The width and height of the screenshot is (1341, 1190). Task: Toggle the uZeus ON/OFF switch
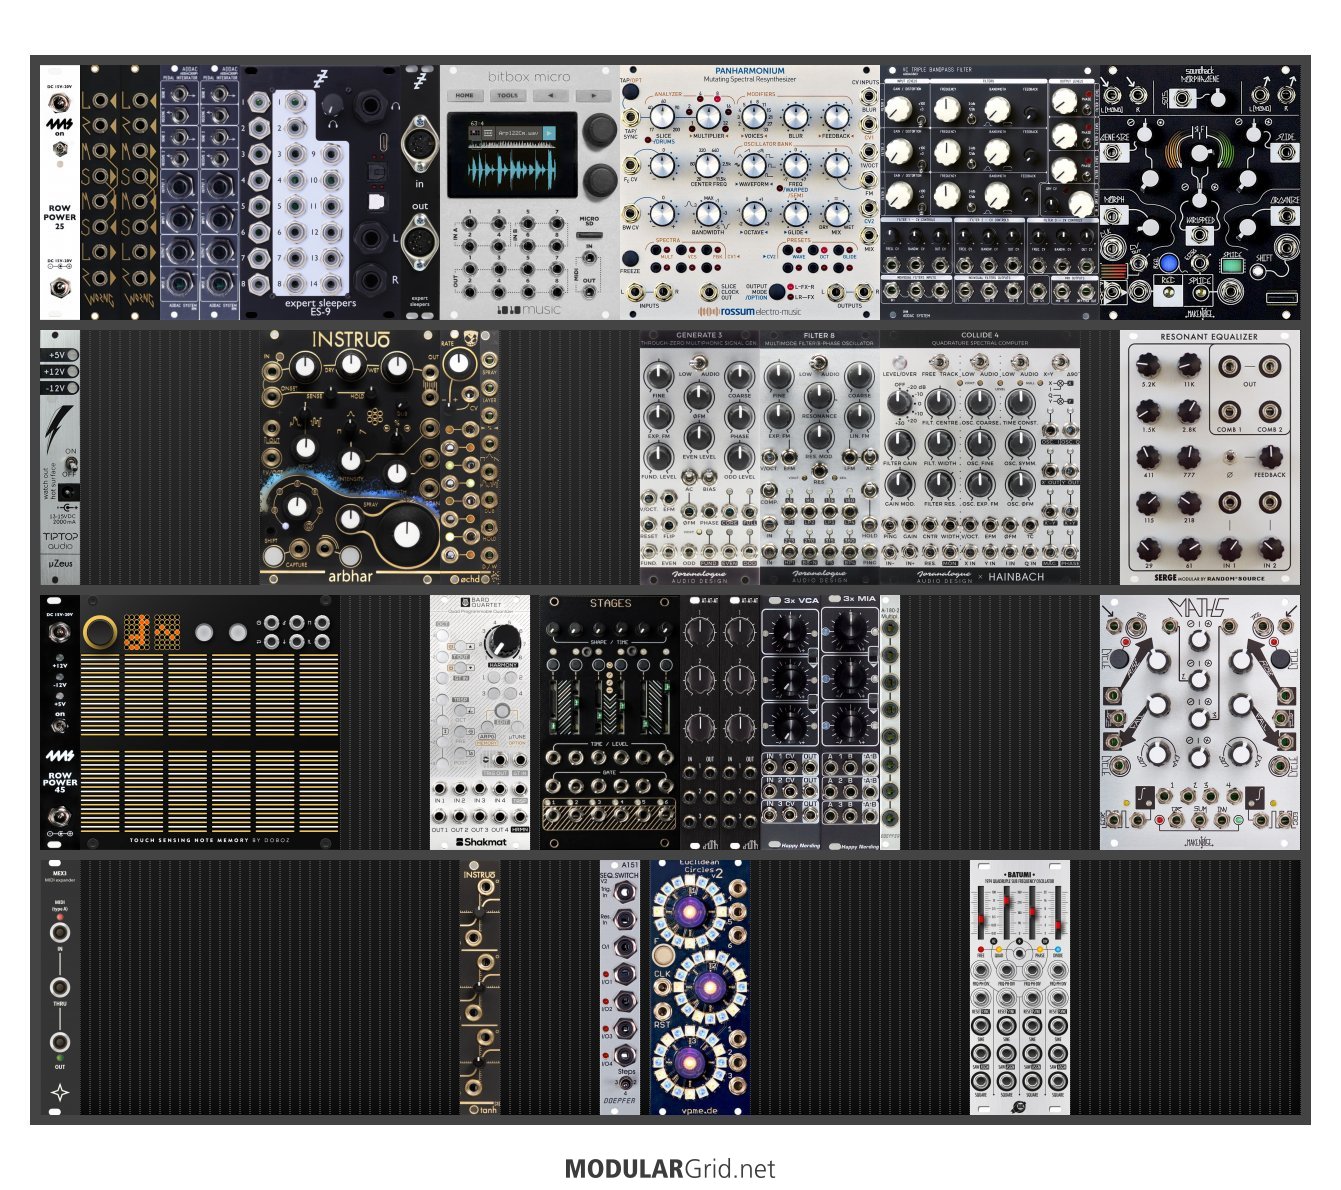[70, 462]
